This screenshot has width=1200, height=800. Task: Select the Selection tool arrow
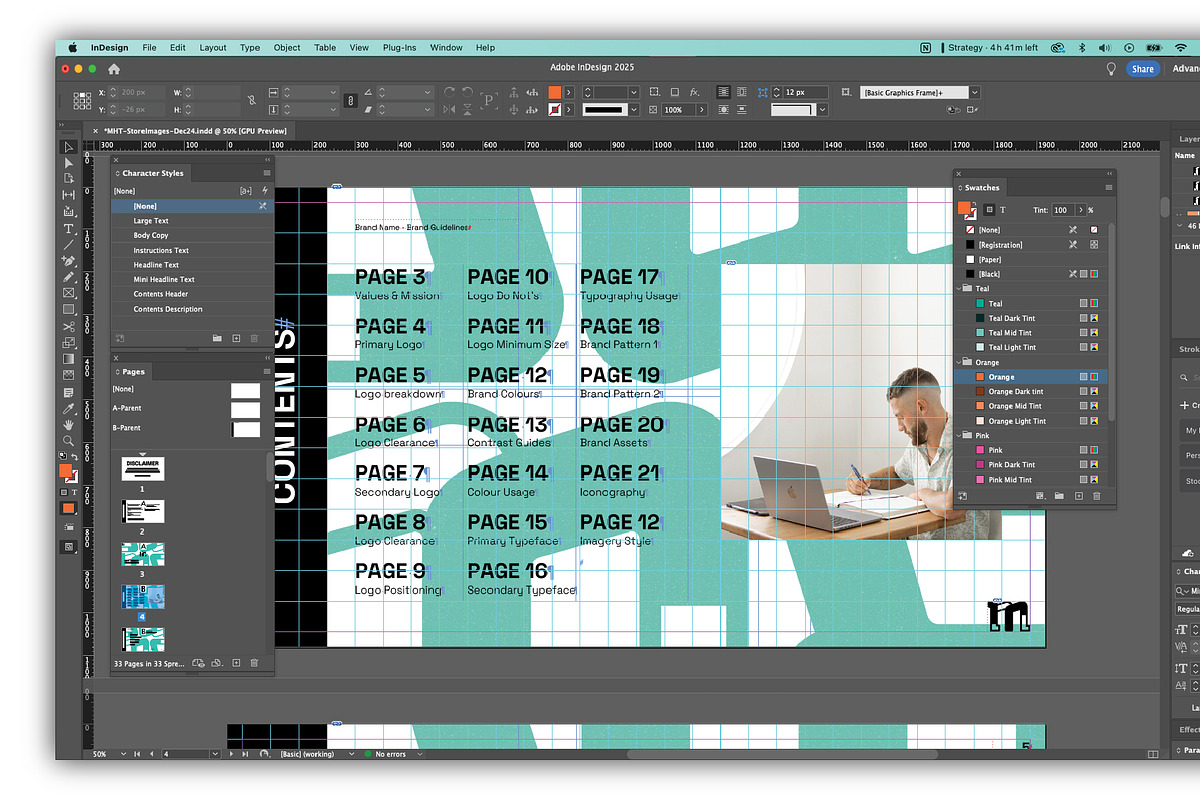(x=68, y=147)
